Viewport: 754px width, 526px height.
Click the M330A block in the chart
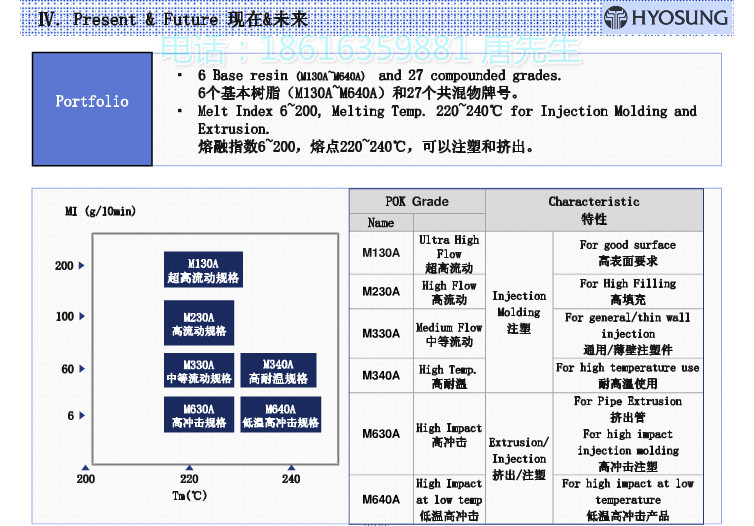199,370
